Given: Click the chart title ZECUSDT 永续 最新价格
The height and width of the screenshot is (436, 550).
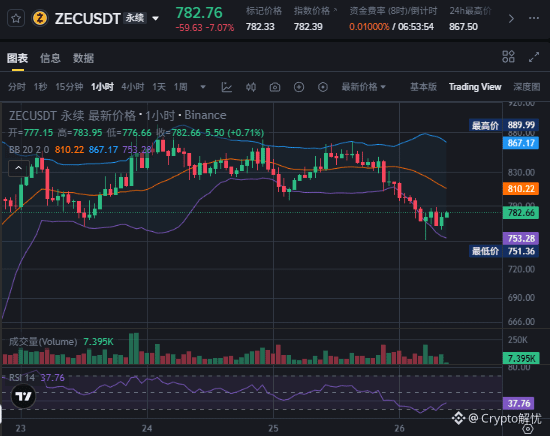Looking at the screenshot, I should click(72, 115).
